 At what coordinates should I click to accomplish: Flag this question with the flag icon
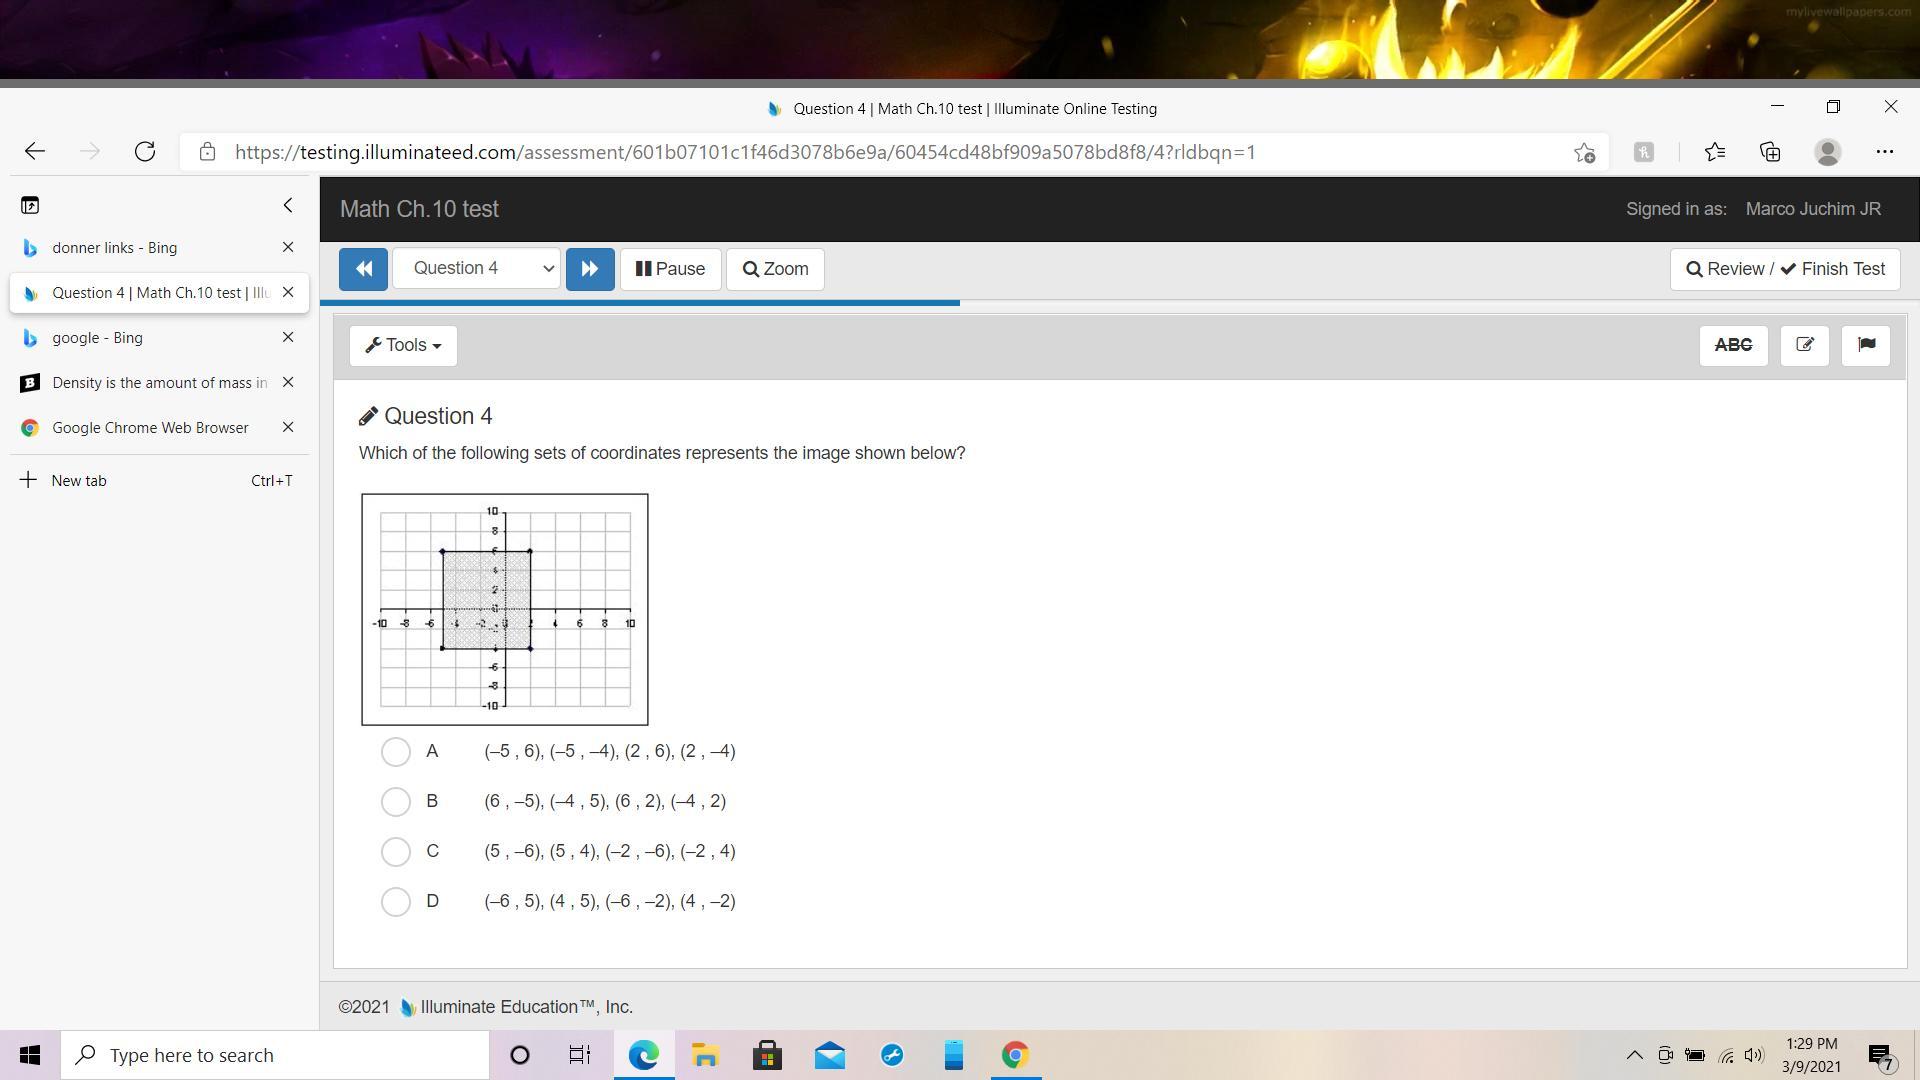1865,345
